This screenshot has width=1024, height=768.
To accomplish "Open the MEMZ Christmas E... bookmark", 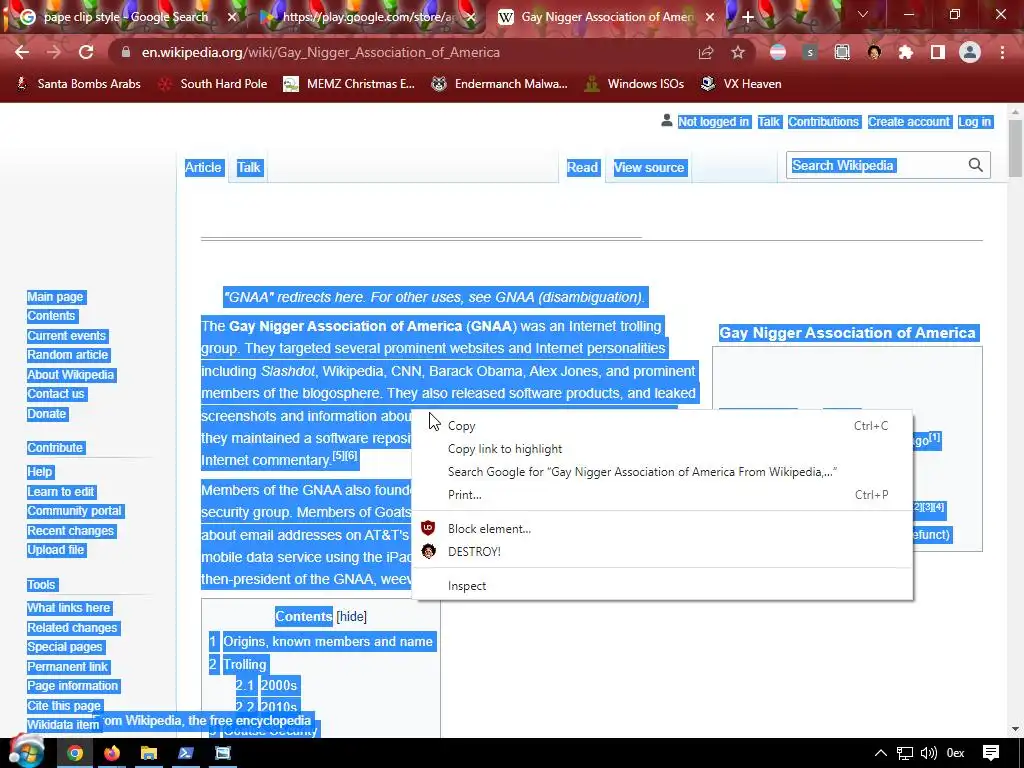I will [349, 84].
